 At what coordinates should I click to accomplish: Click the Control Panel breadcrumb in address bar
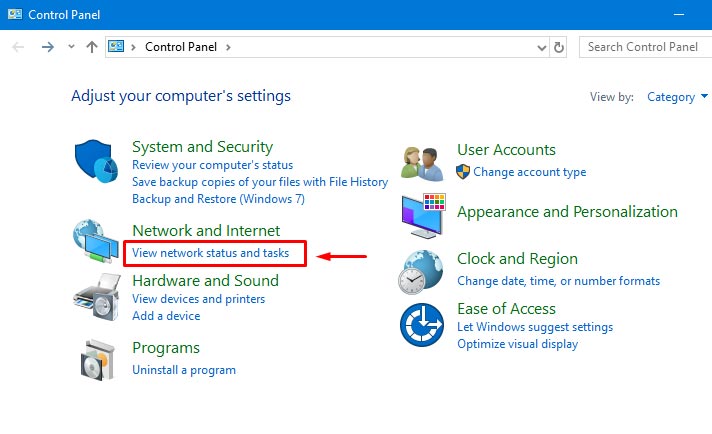tap(183, 47)
